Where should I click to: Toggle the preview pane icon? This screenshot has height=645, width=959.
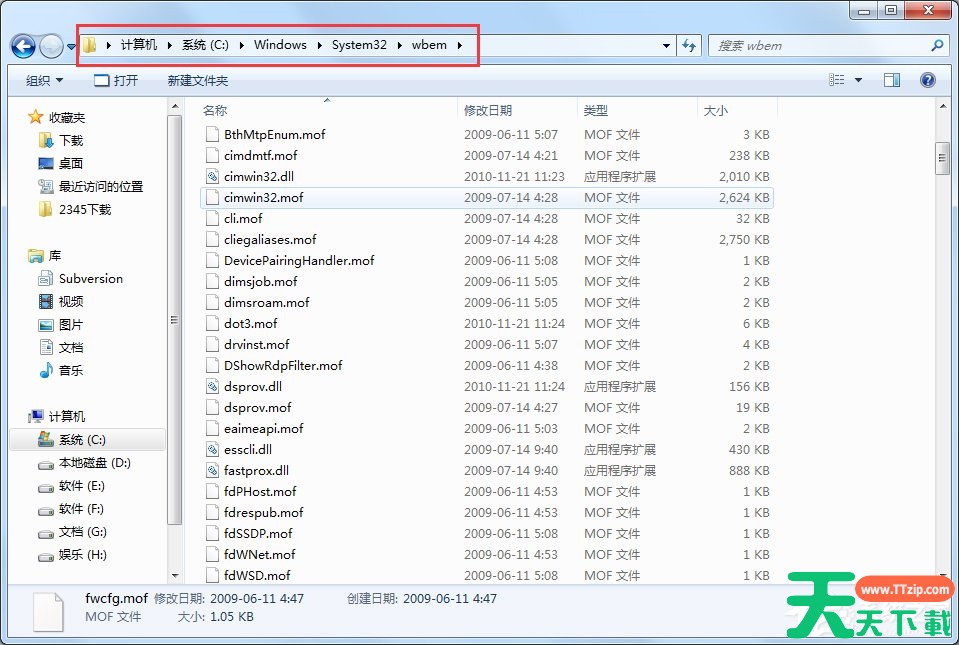892,80
